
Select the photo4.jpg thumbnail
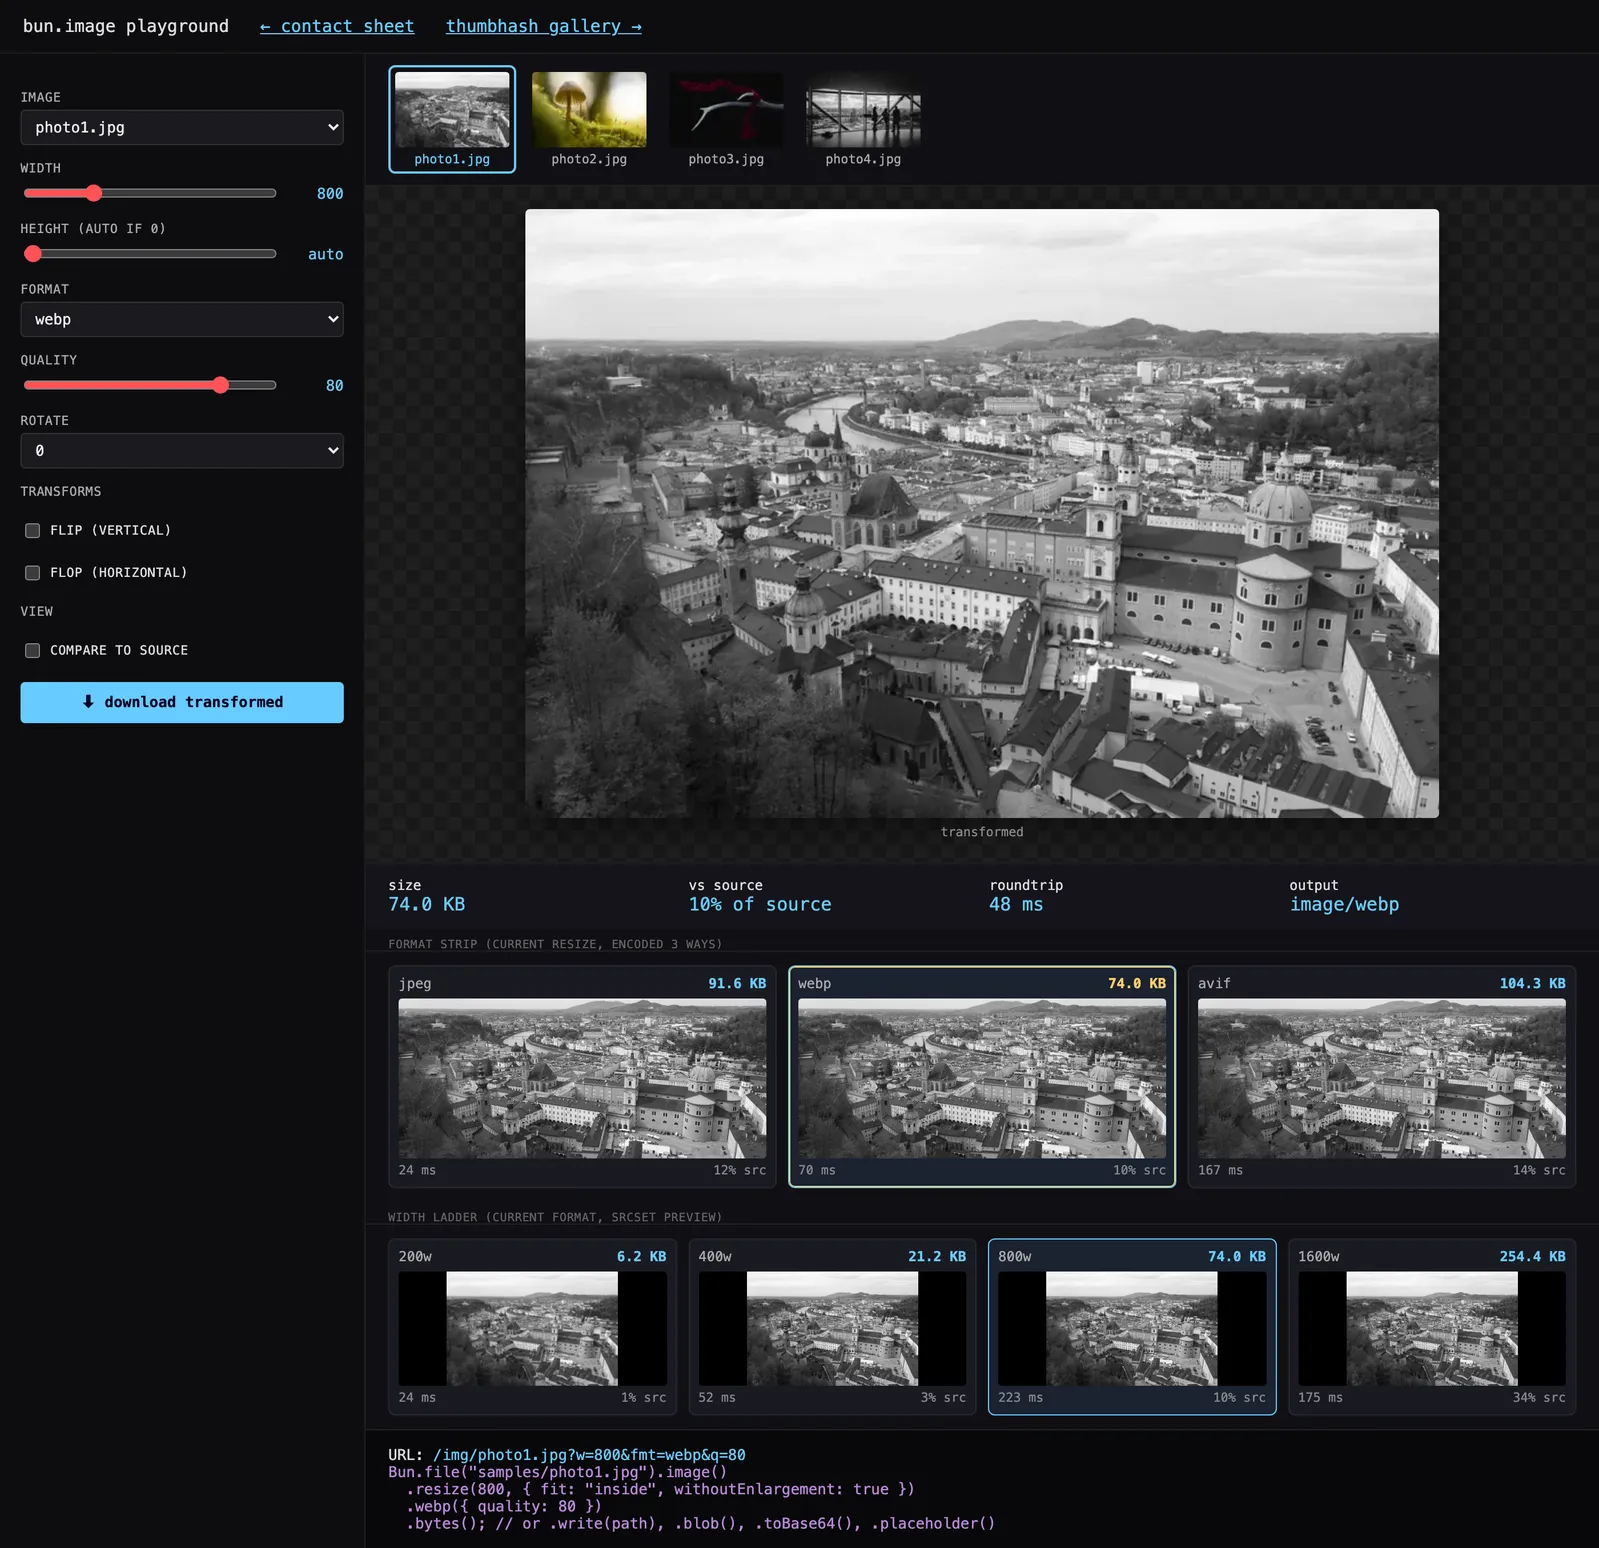[863, 119]
